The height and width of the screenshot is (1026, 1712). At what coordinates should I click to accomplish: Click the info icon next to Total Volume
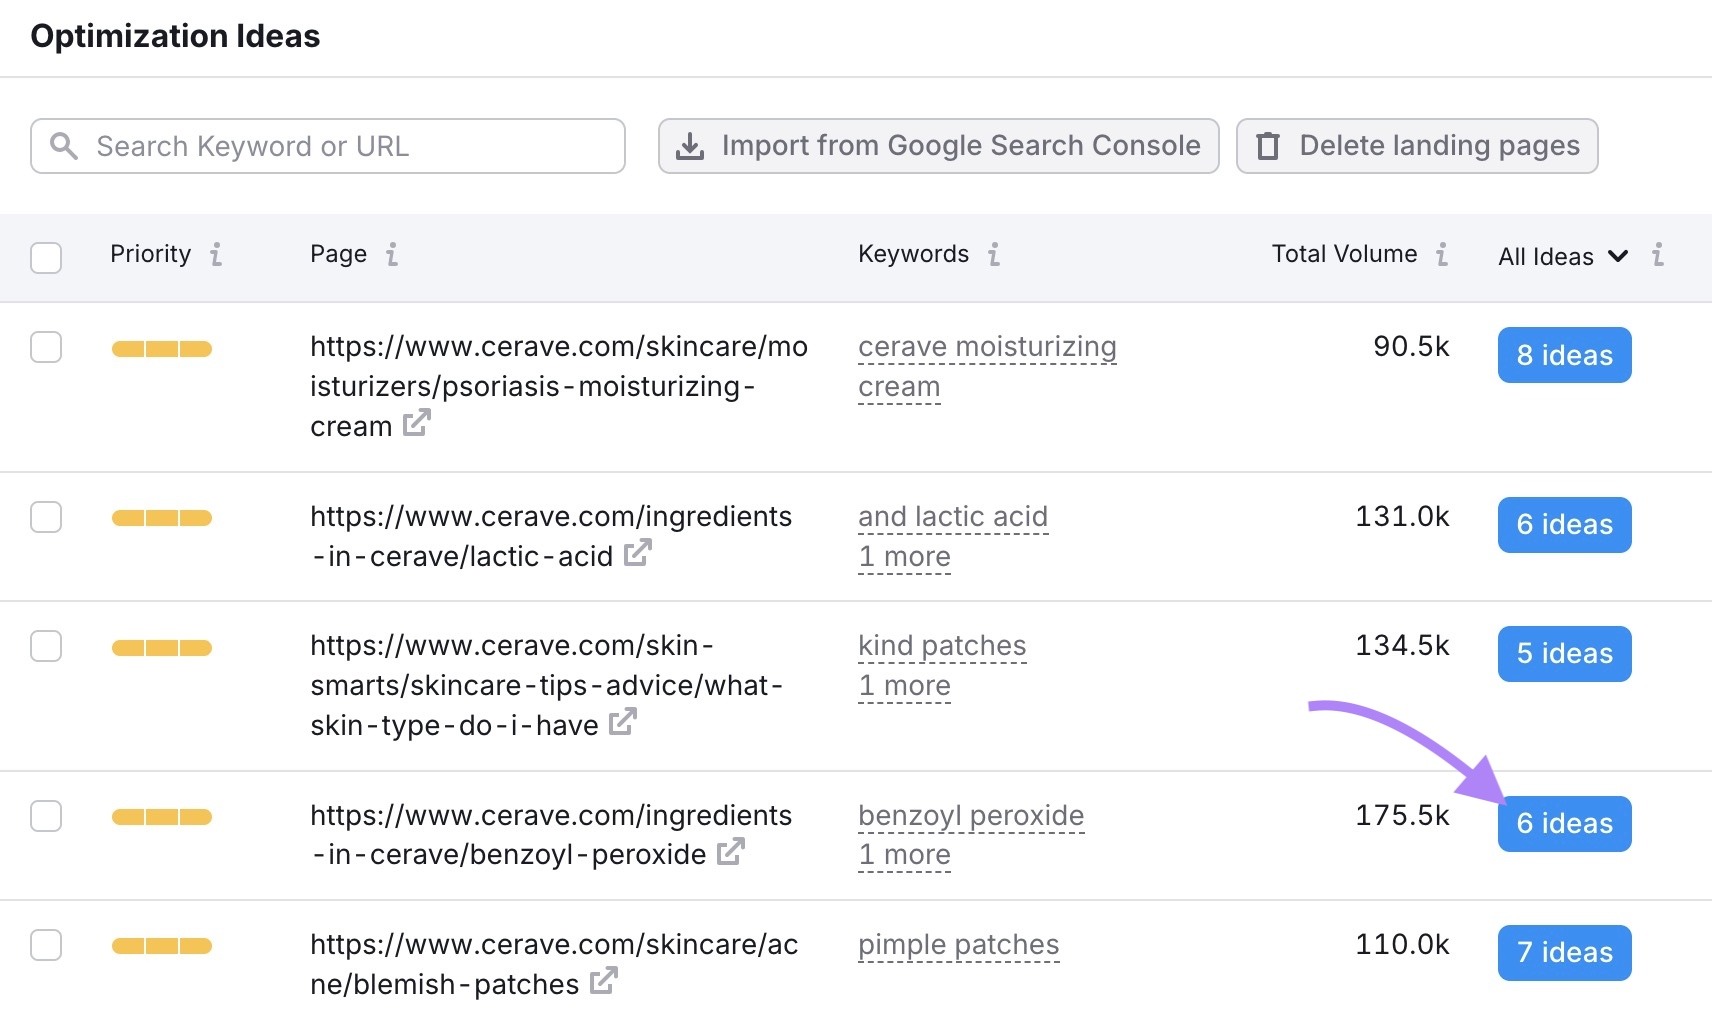point(1441,255)
